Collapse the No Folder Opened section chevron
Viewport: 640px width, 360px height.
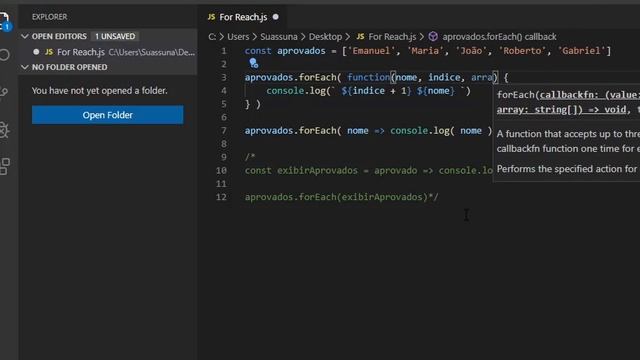(25, 67)
